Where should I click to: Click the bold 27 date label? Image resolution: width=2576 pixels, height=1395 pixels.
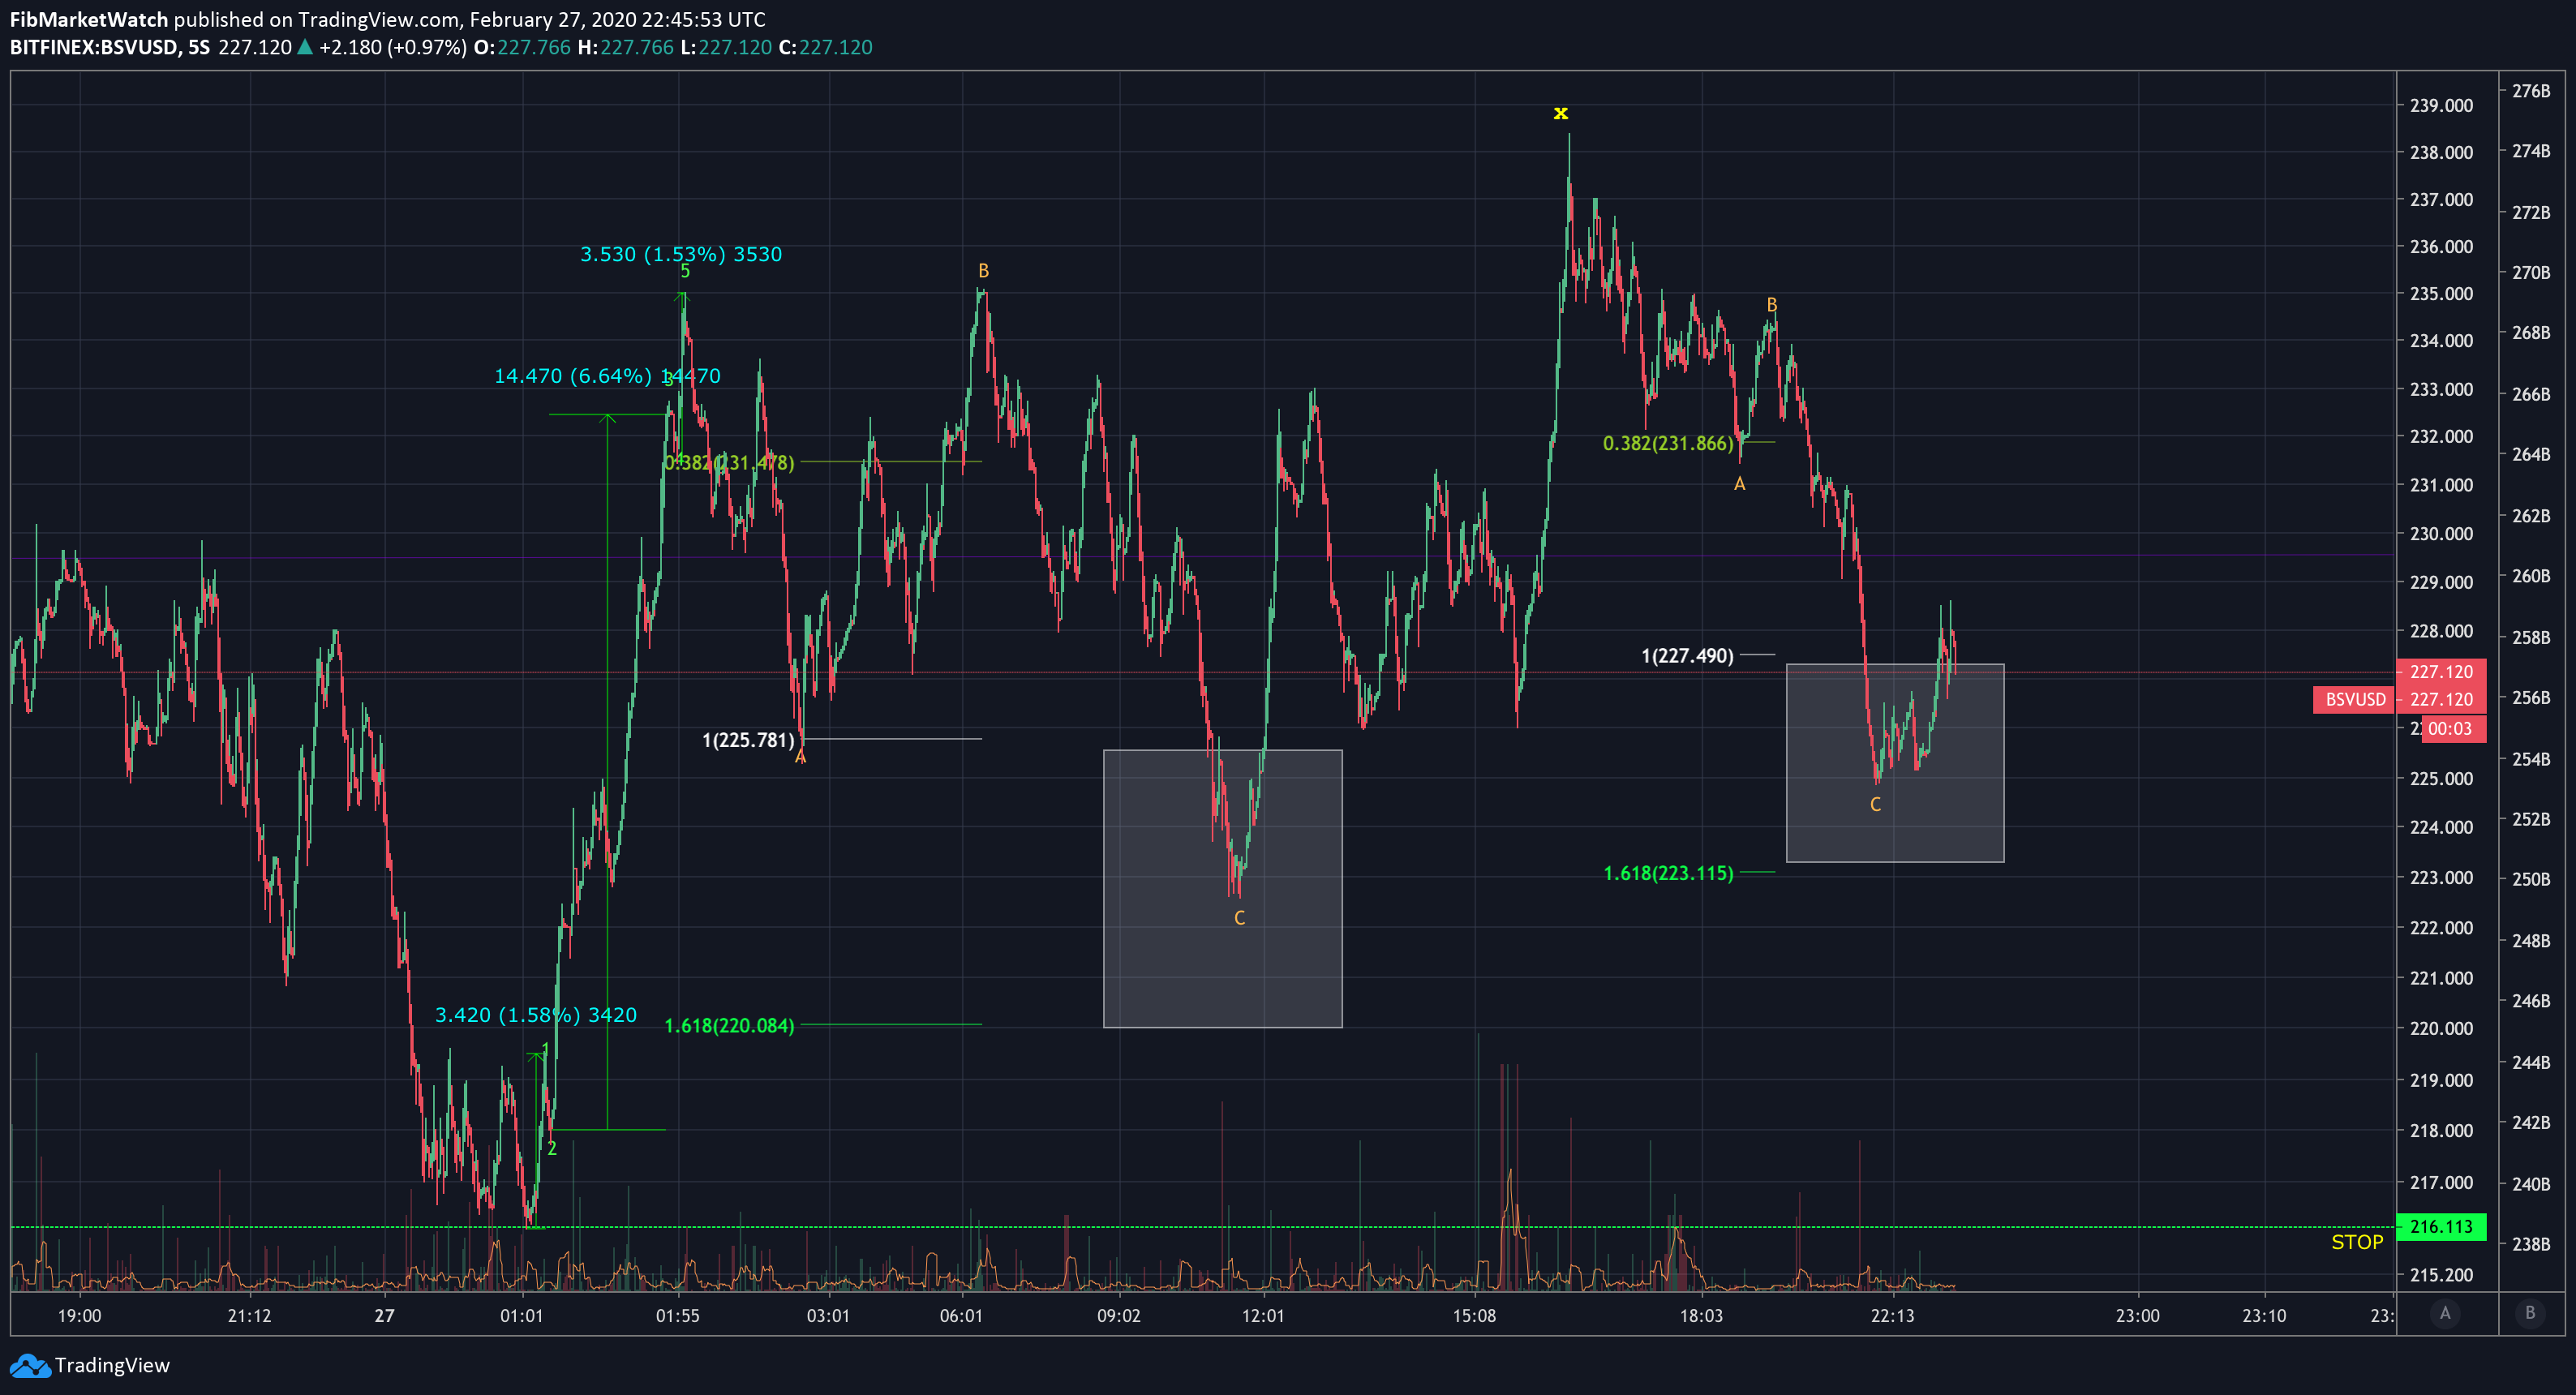(x=384, y=1315)
